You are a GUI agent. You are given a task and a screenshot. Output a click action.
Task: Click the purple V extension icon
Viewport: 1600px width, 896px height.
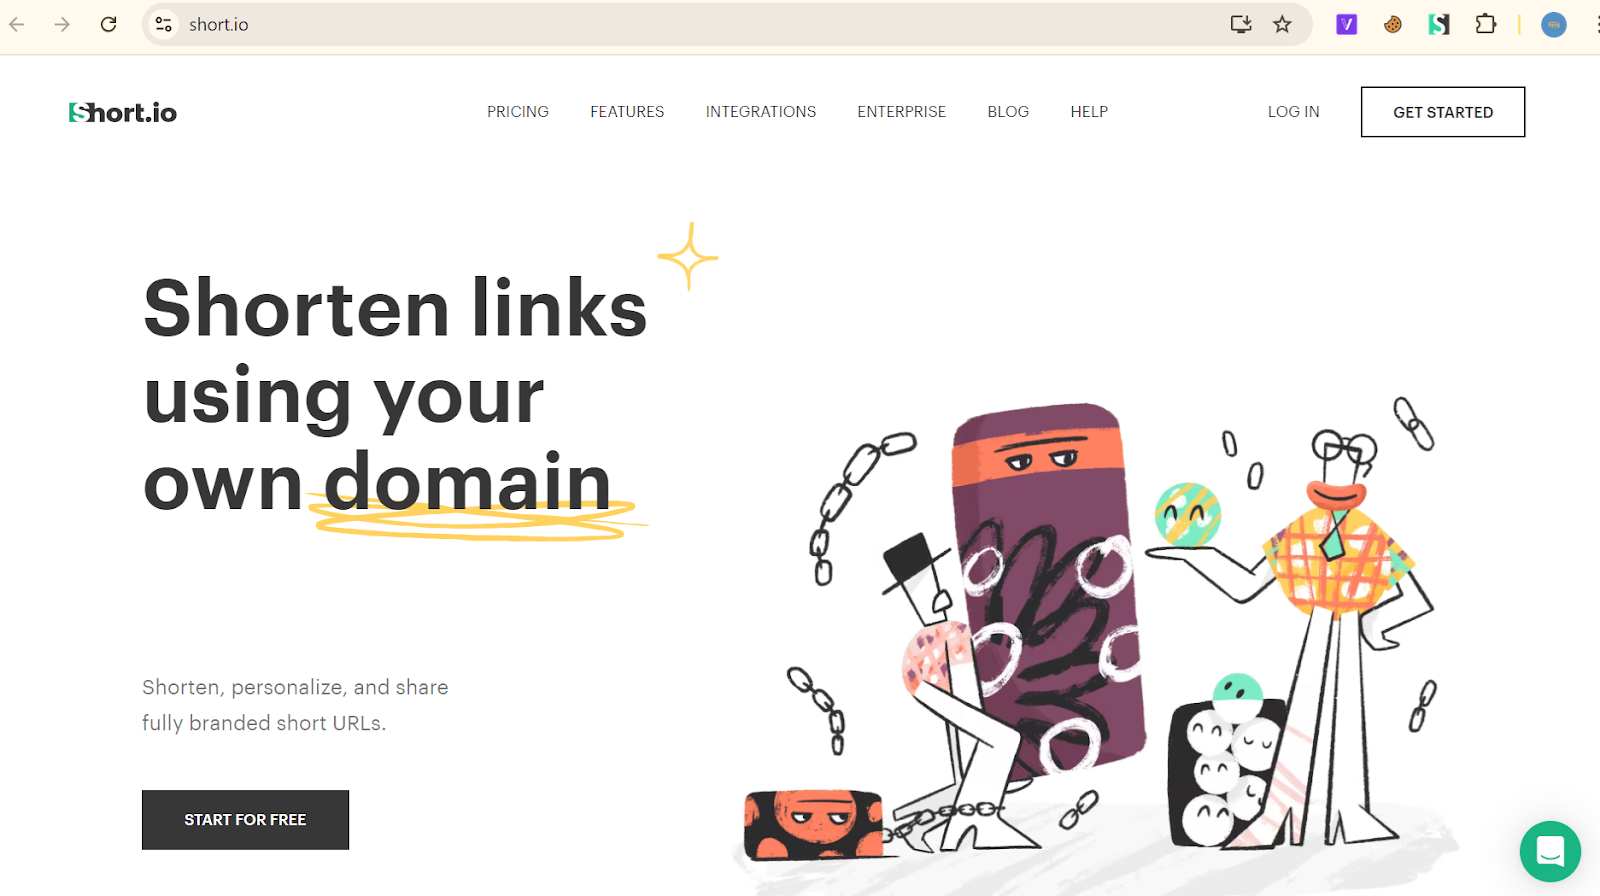1347,24
